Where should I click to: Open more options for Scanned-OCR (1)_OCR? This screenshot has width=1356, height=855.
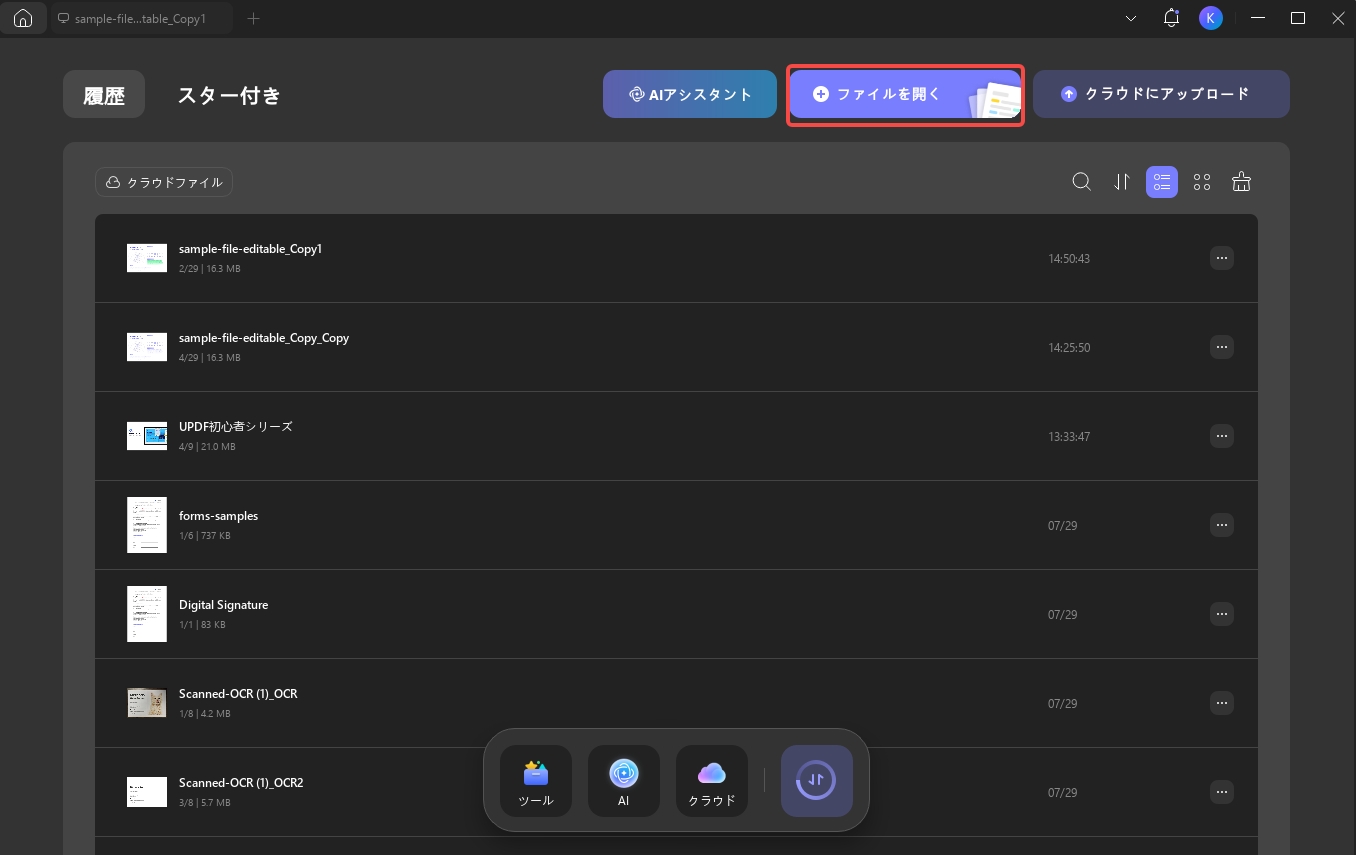1221,703
